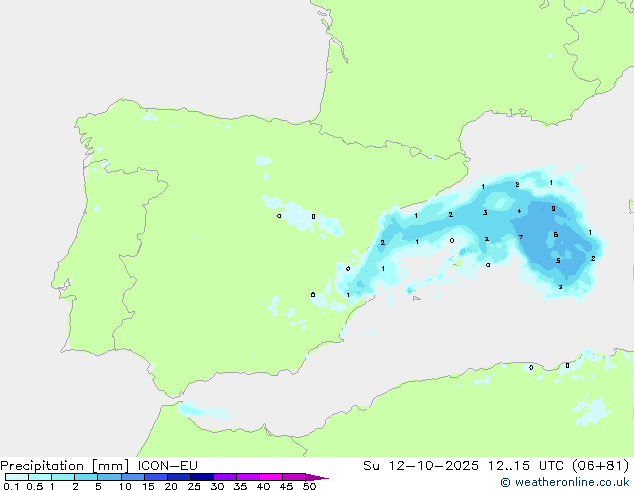Click the 20–25 mm dark blue swatch
This screenshot has width=634, height=490.
pyautogui.click(x=178, y=477)
